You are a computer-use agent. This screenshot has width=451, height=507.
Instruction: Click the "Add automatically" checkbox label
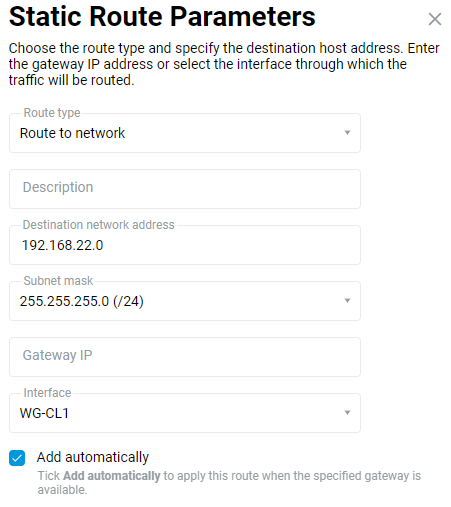[x=93, y=457]
